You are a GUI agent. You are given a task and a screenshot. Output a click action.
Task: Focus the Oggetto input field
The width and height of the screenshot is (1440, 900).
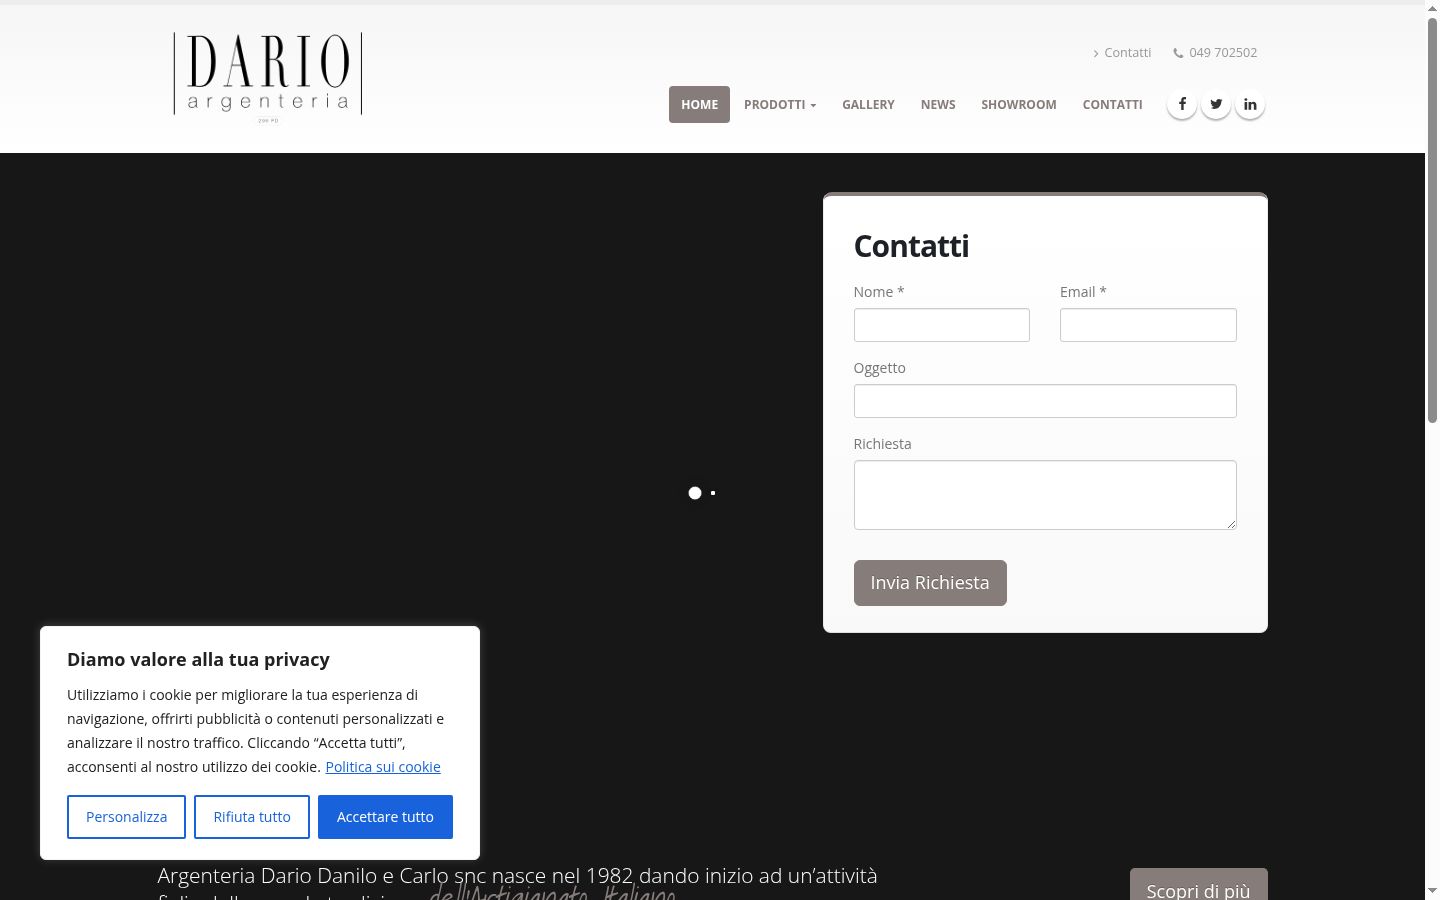1045,401
